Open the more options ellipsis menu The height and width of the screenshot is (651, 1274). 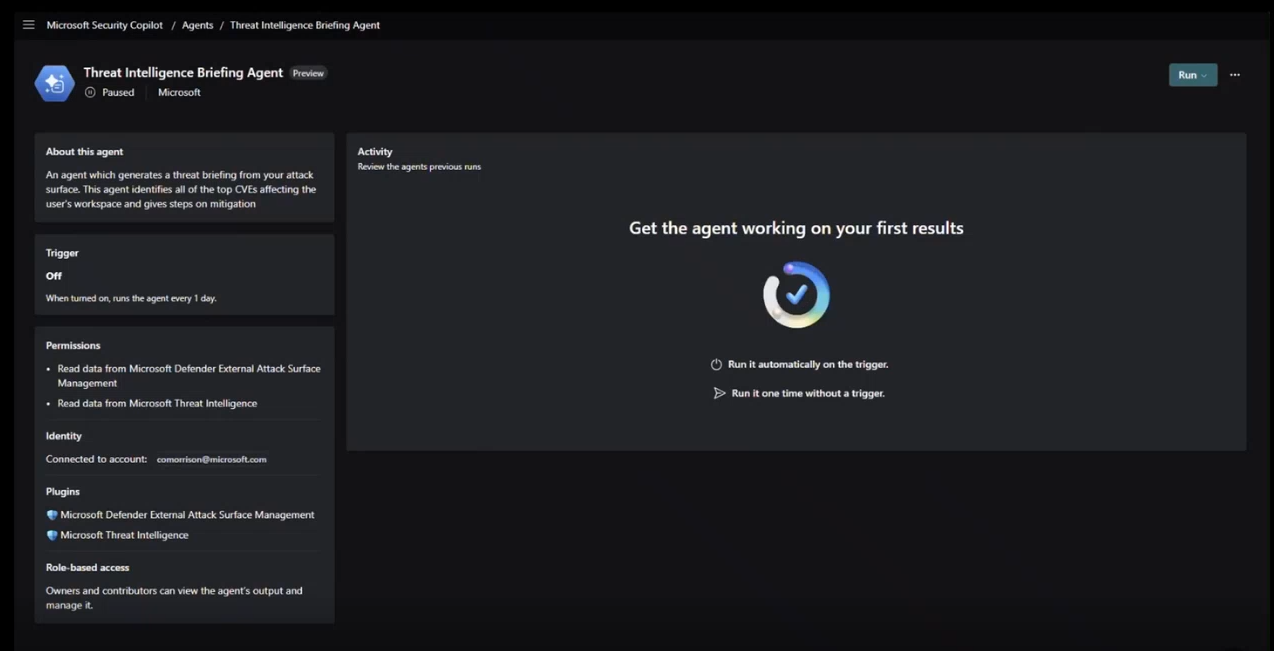[1235, 75]
